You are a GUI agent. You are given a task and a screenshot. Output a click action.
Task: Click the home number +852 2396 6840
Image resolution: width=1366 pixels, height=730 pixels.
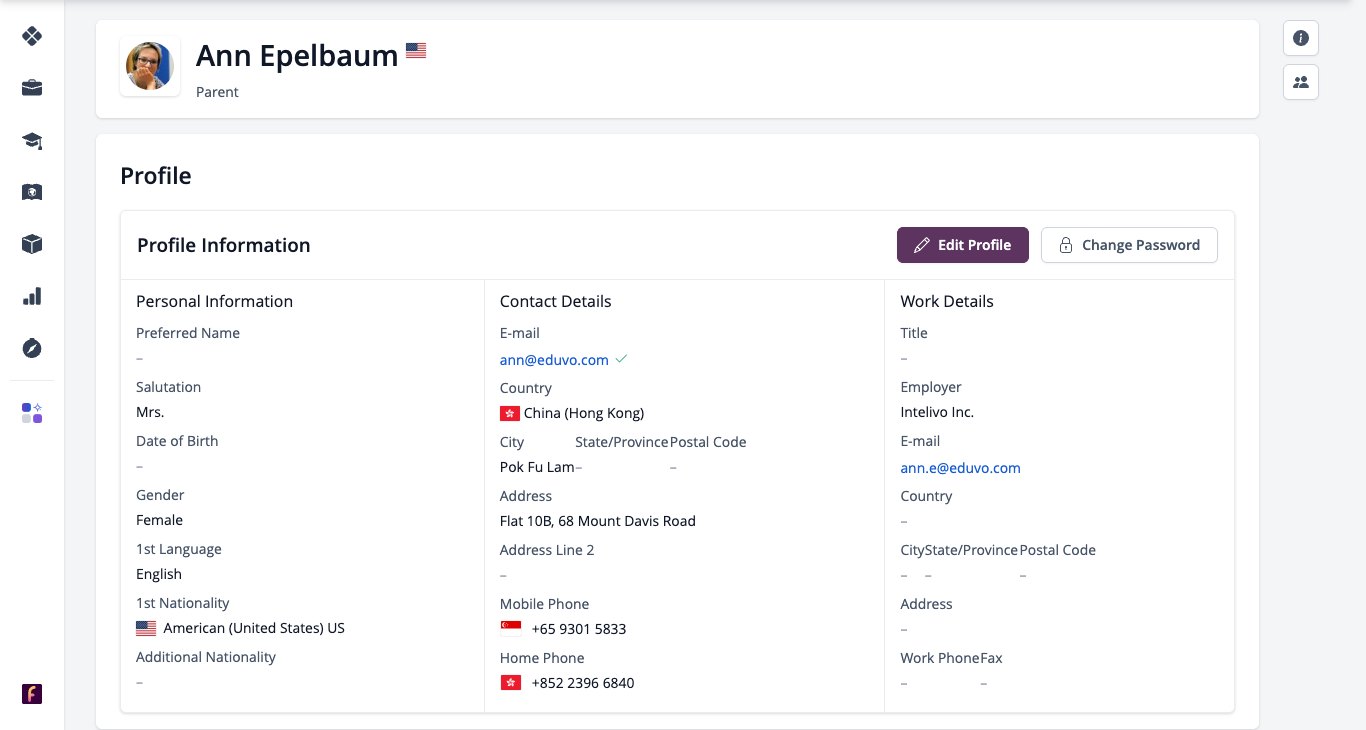point(583,683)
